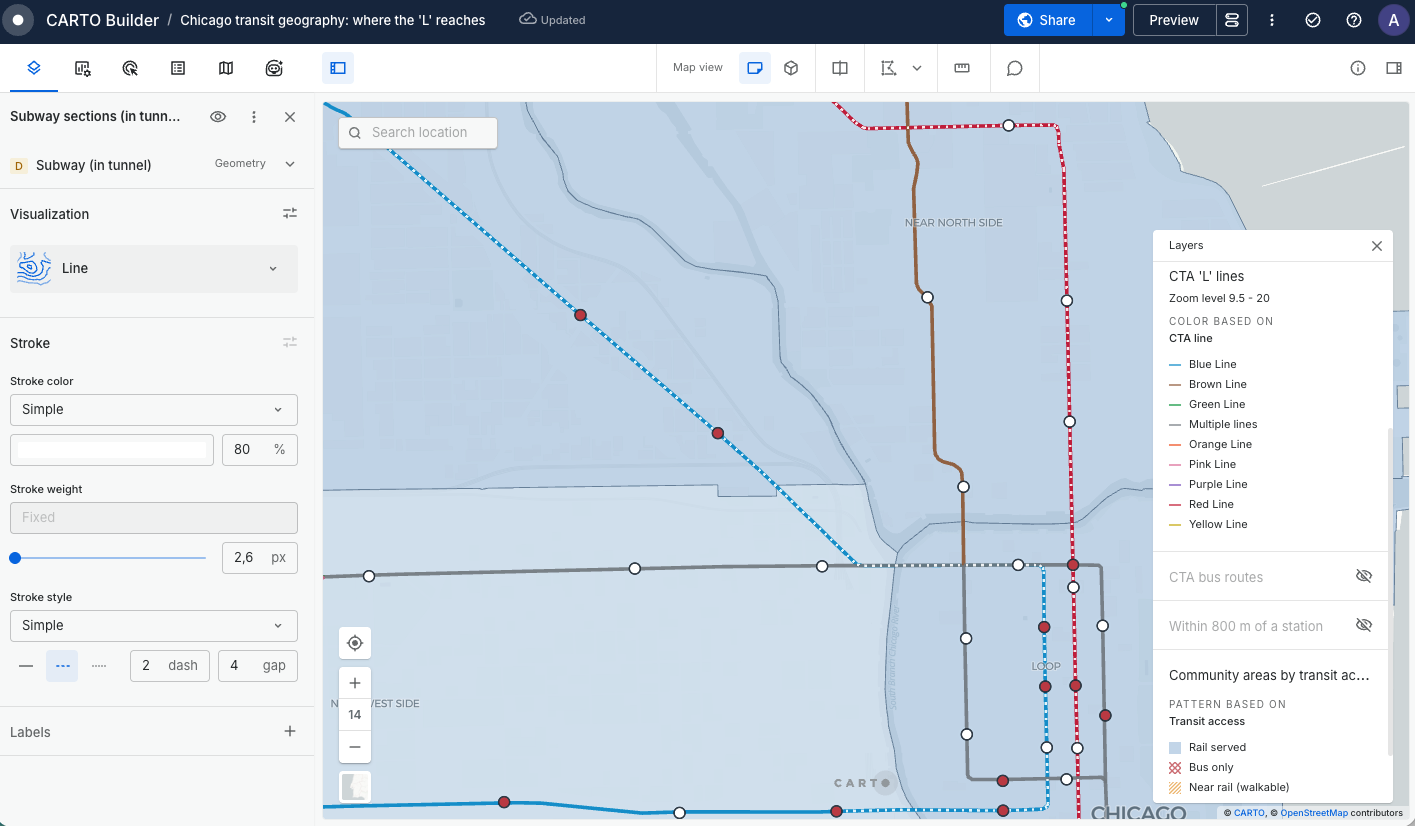Select the solid line stroke style

[26, 666]
